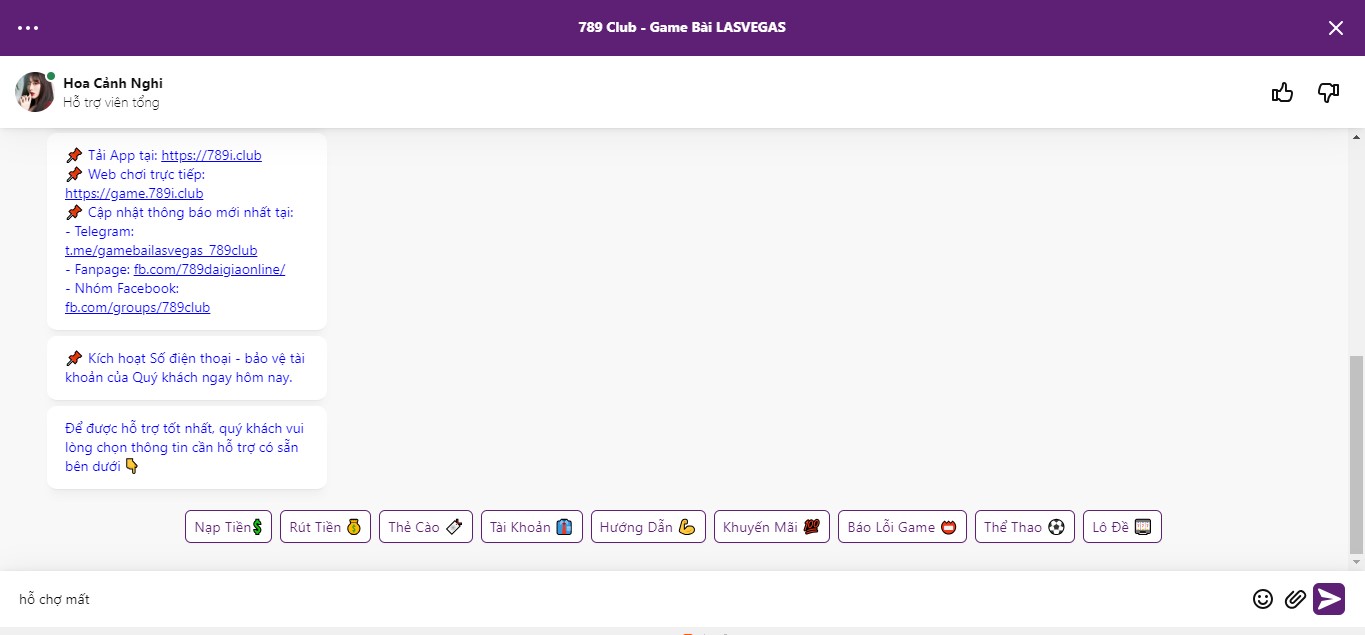Click the 'Để được hỗ trợ tốt nhất' message

pos(187,447)
